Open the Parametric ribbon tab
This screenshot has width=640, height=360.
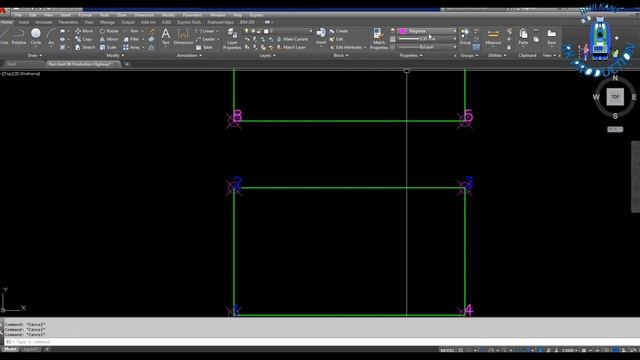(x=68, y=22)
